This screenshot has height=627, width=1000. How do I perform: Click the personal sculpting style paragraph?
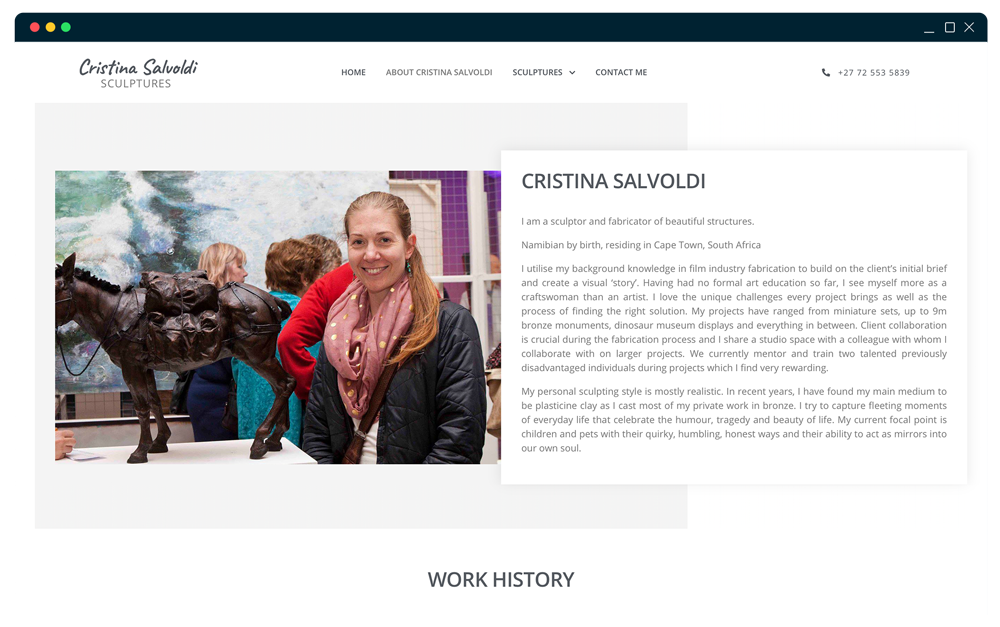pos(733,420)
